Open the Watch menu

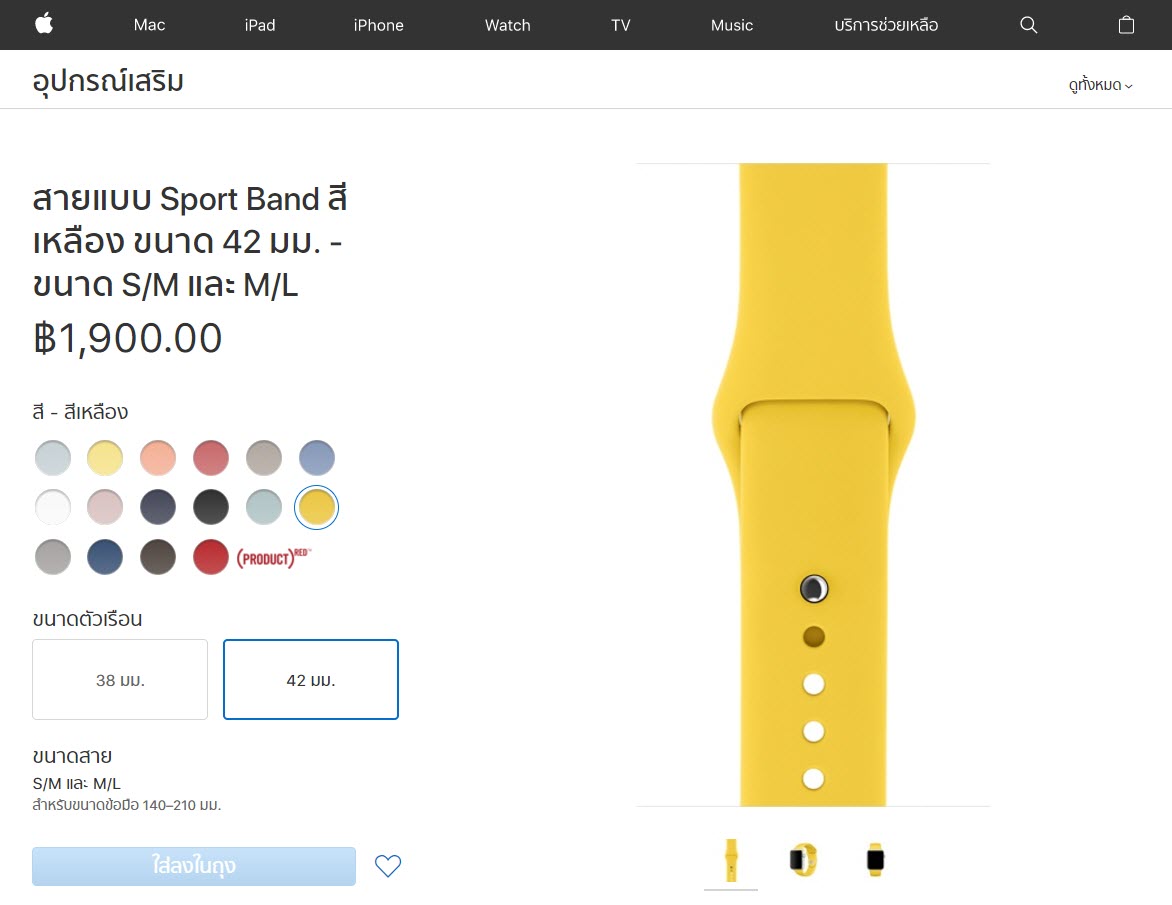click(x=508, y=25)
